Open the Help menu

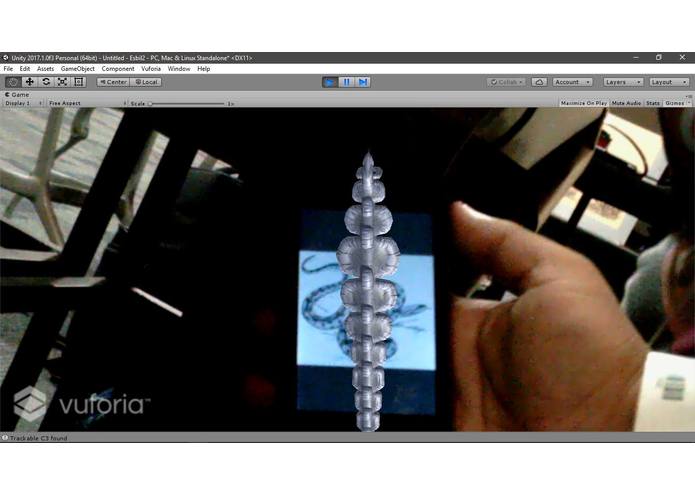[x=203, y=69]
